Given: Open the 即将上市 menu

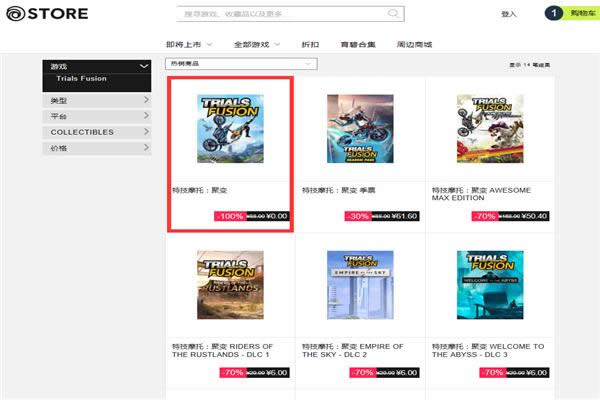Looking at the screenshot, I should tap(193, 44).
